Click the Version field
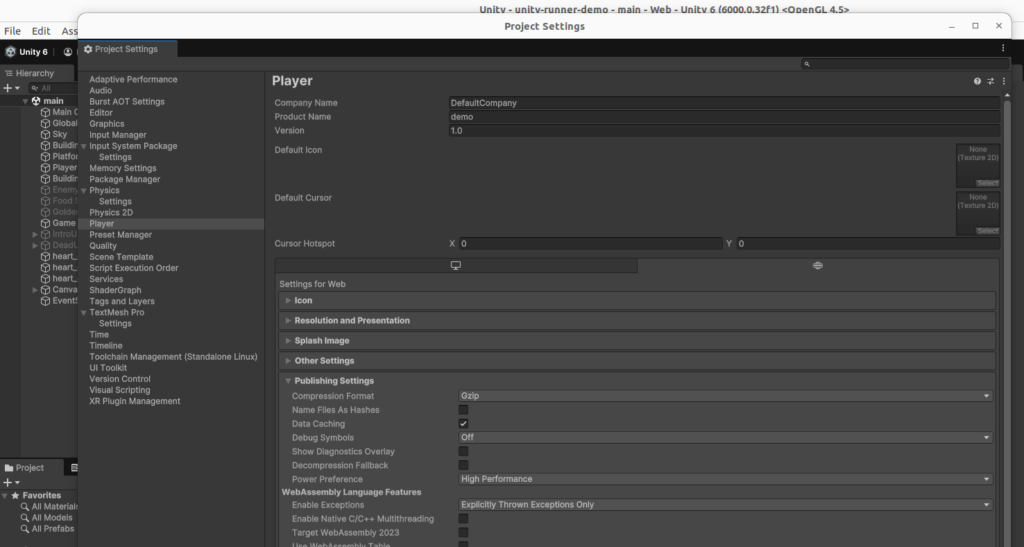 [724, 131]
